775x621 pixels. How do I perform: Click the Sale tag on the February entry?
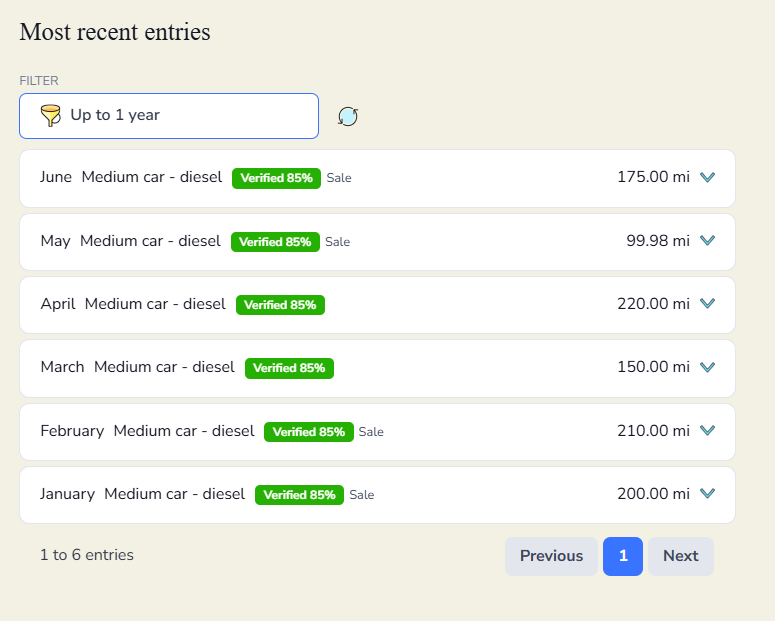(x=371, y=432)
